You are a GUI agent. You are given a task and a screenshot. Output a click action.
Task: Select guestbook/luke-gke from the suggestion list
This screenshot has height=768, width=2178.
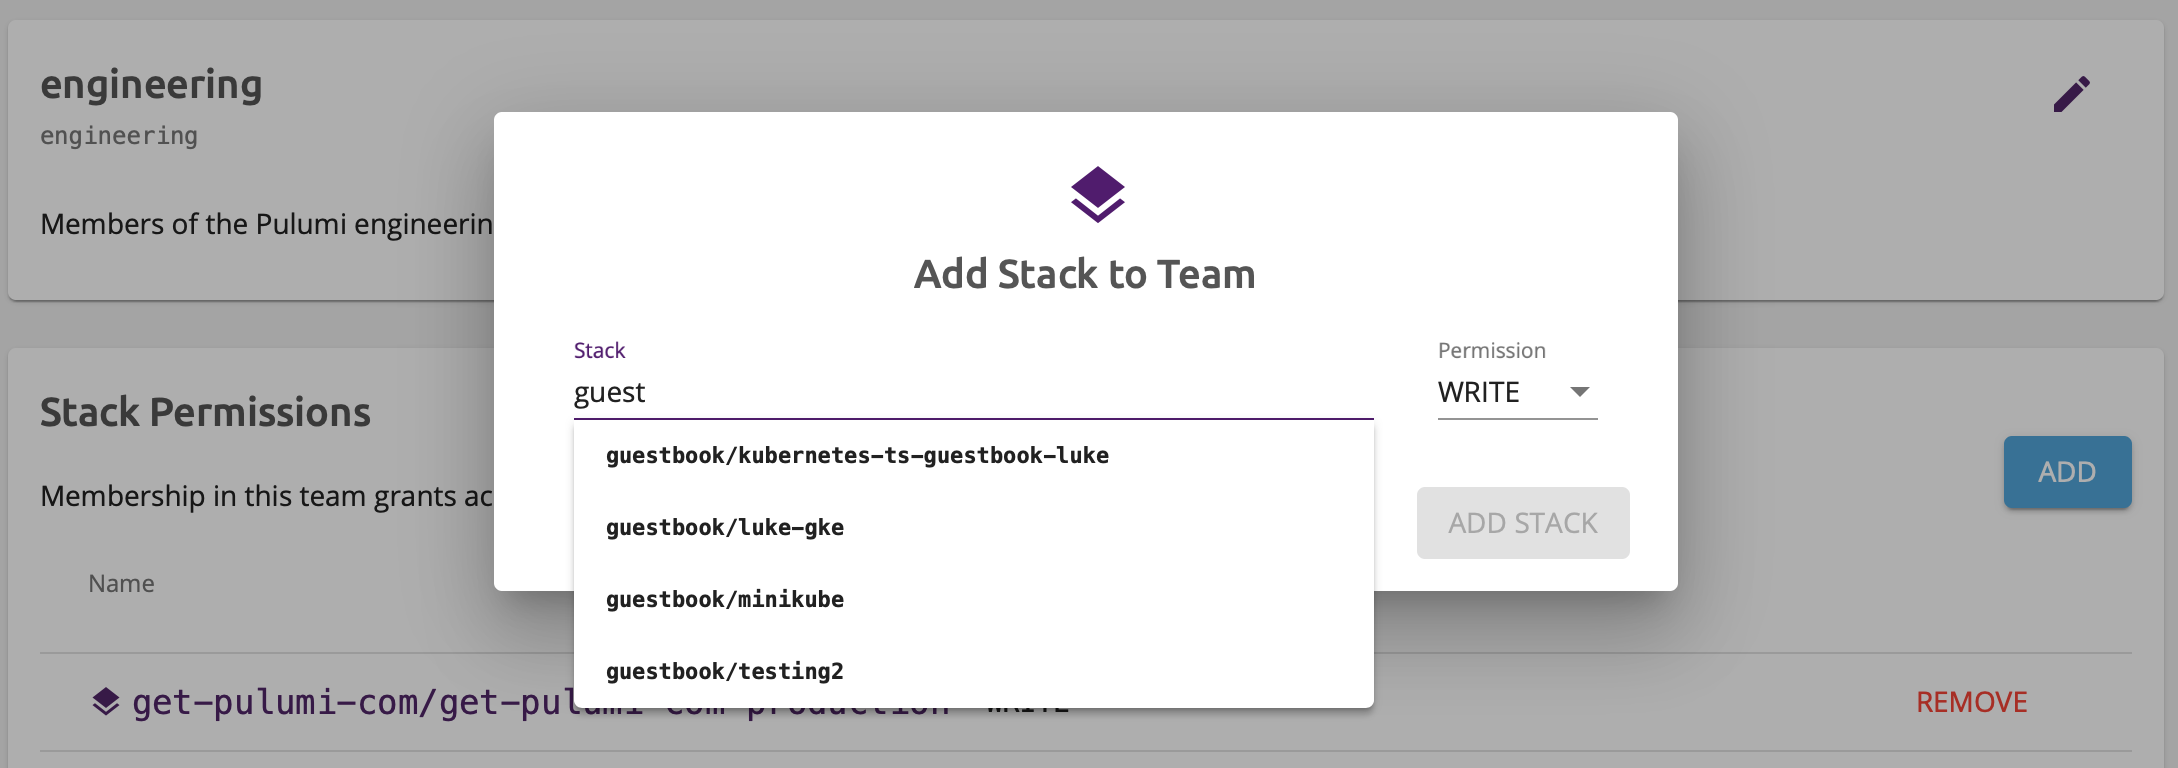[x=725, y=527]
